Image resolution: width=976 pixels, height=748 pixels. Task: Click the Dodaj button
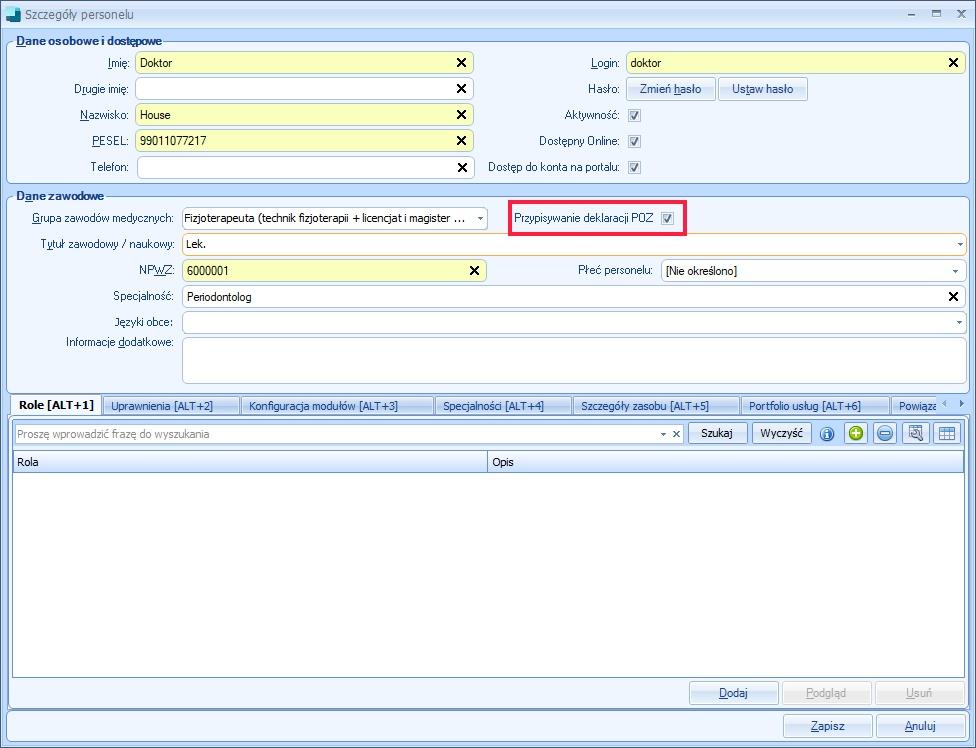click(733, 693)
